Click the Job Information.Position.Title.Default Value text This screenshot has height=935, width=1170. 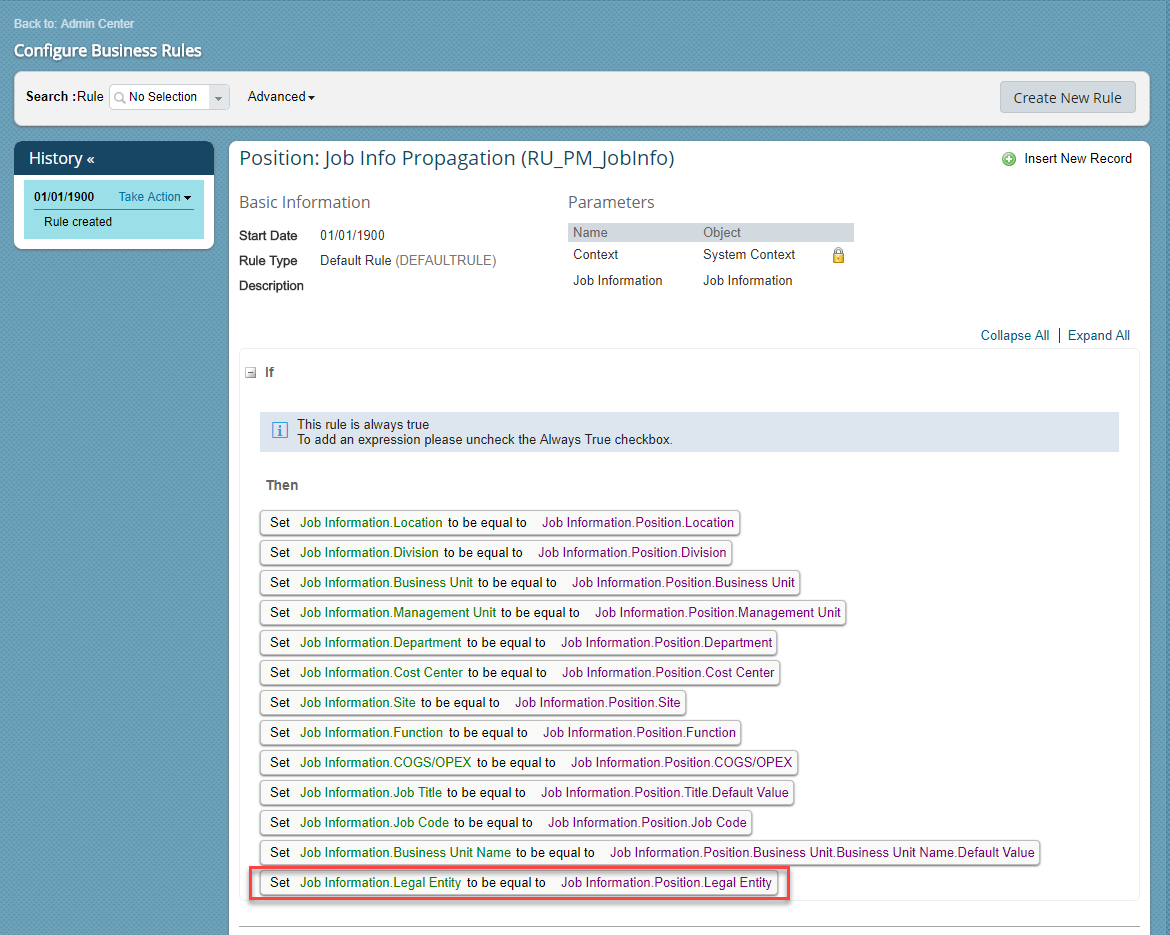point(664,792)
